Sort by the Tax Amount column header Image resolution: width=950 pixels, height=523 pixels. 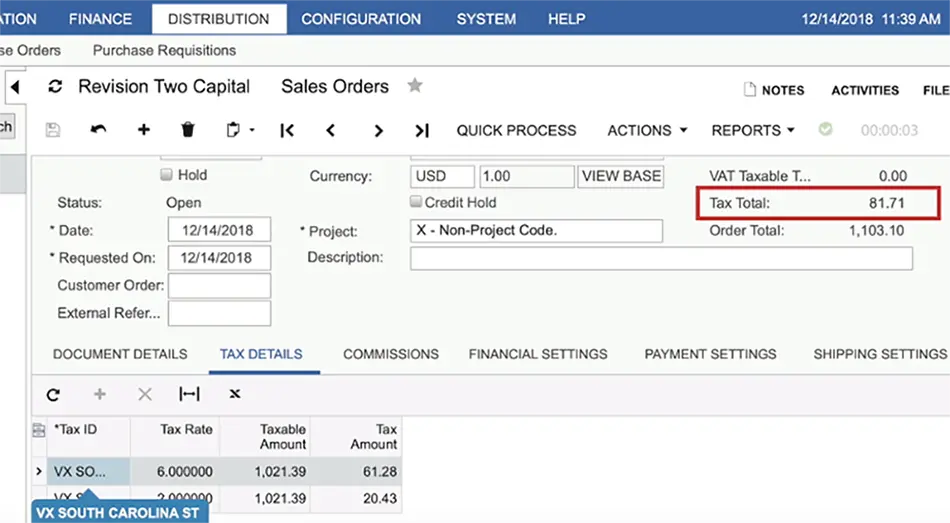(x=356, y=436)
